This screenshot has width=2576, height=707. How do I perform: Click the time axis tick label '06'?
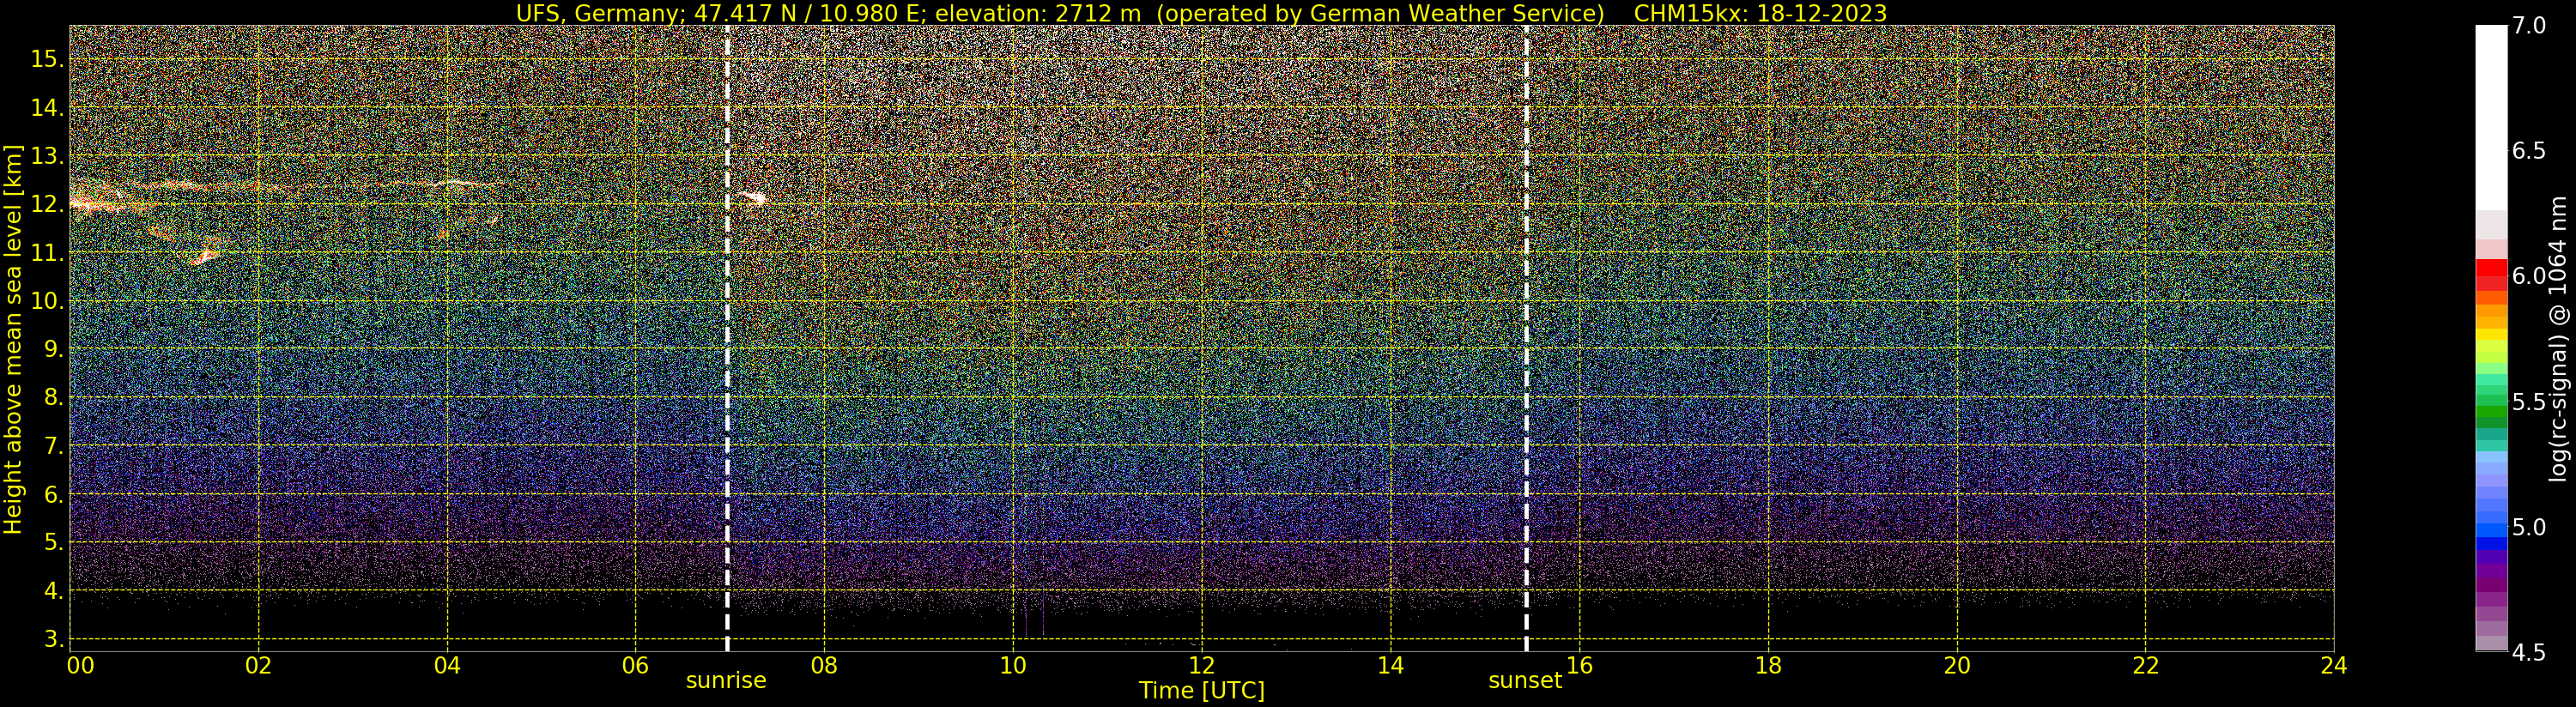click(635, 665)
